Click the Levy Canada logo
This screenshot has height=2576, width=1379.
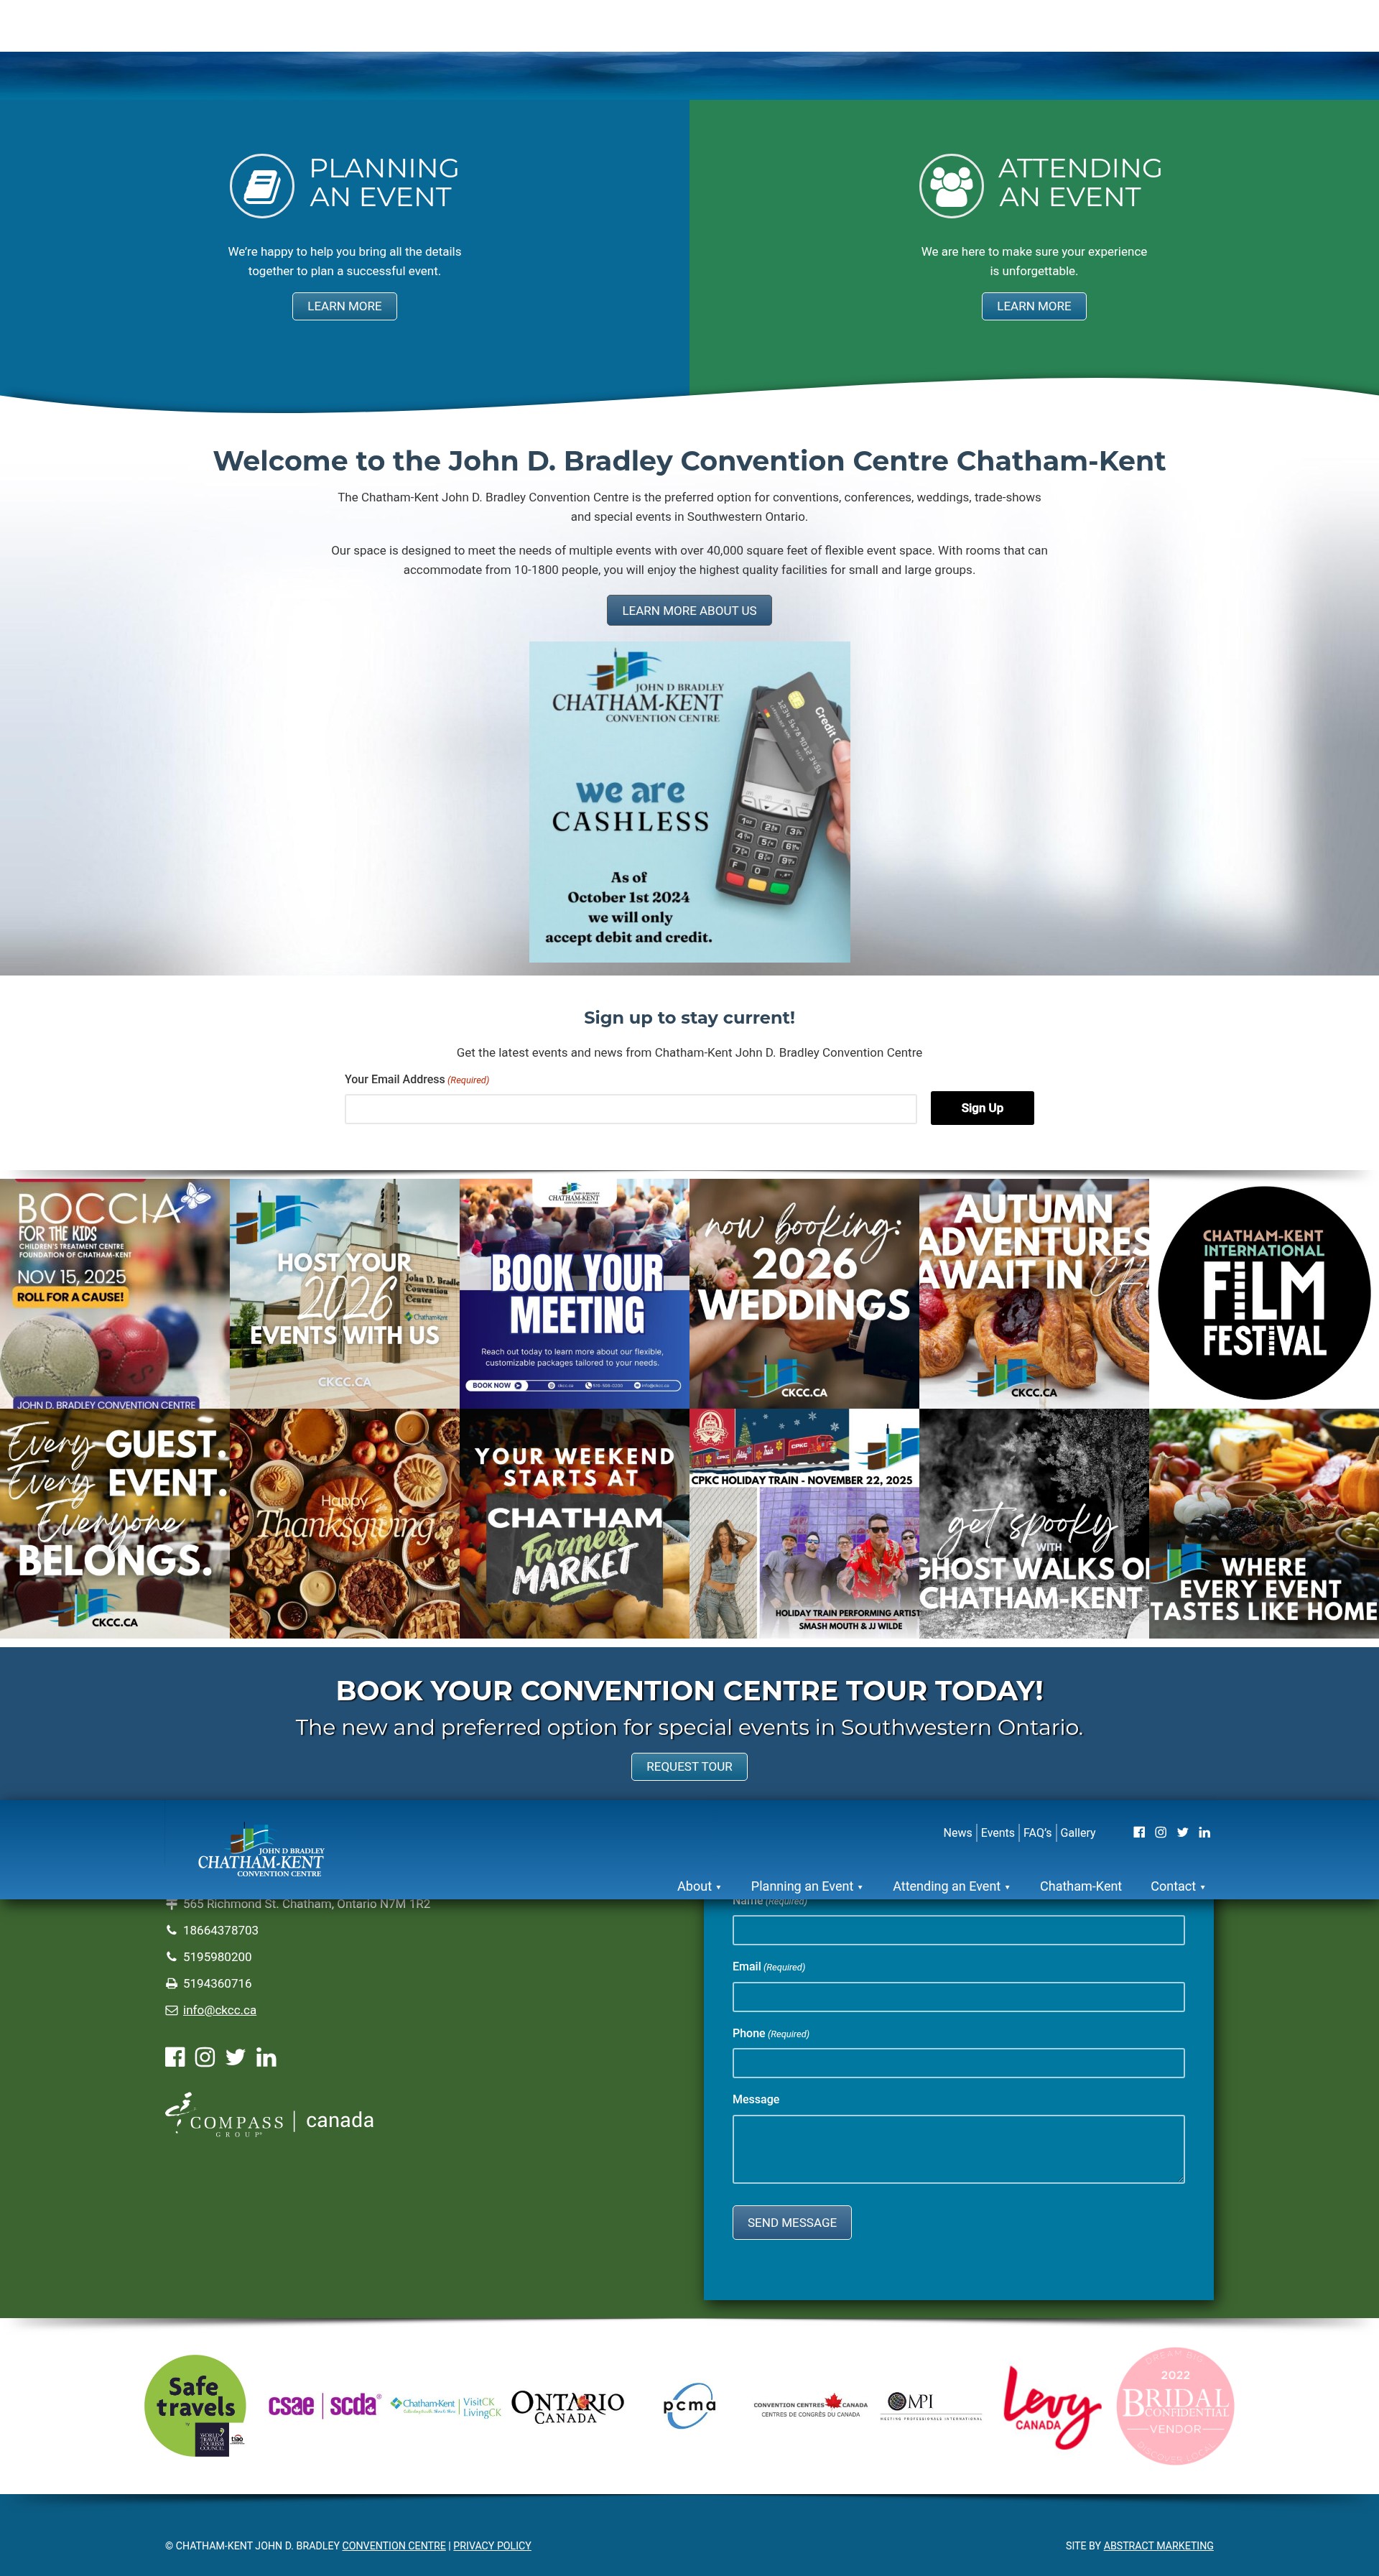coord(1052,2406)
